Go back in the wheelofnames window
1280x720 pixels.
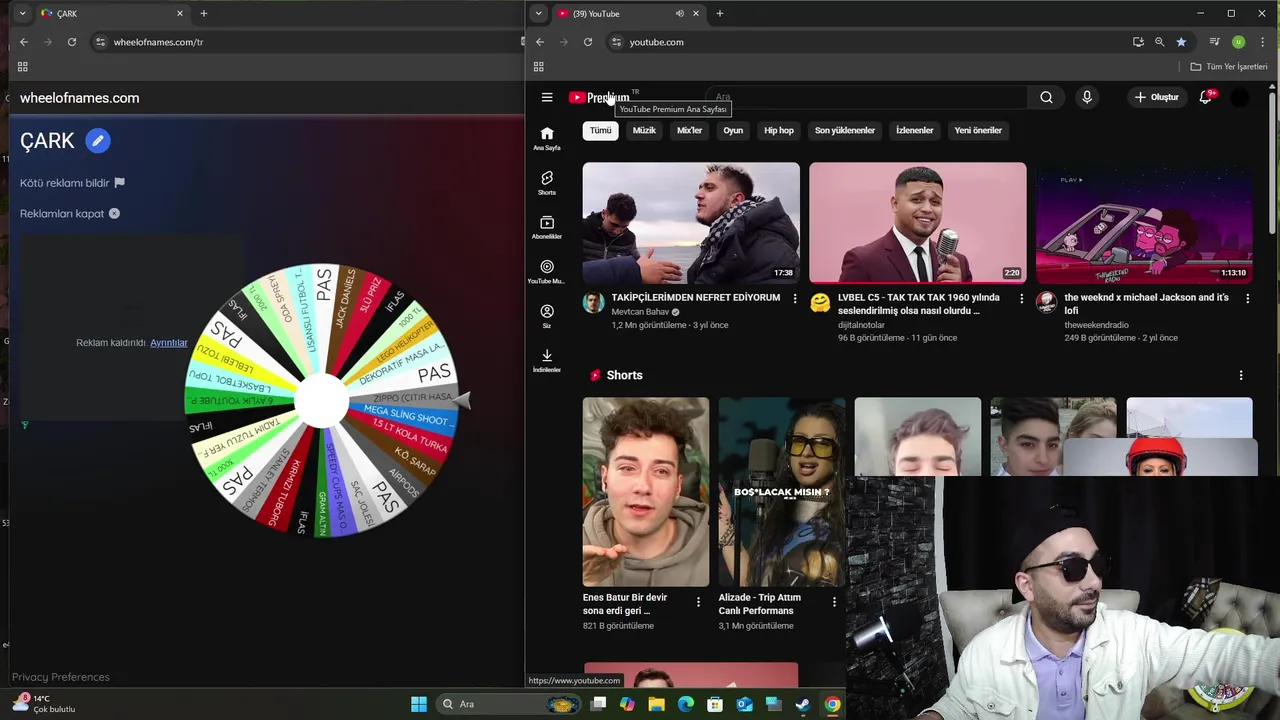pyautogui.click(x=24, y=42)
